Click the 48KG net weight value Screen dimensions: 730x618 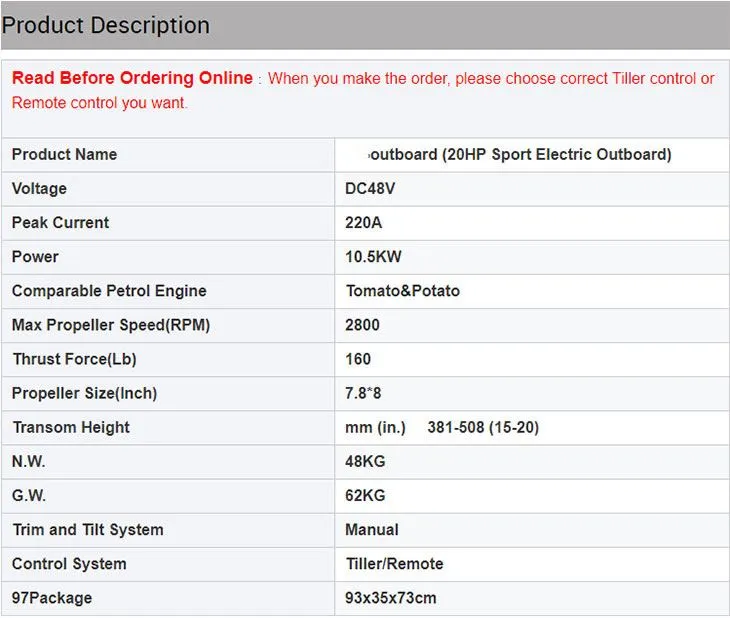pos(365,461)
